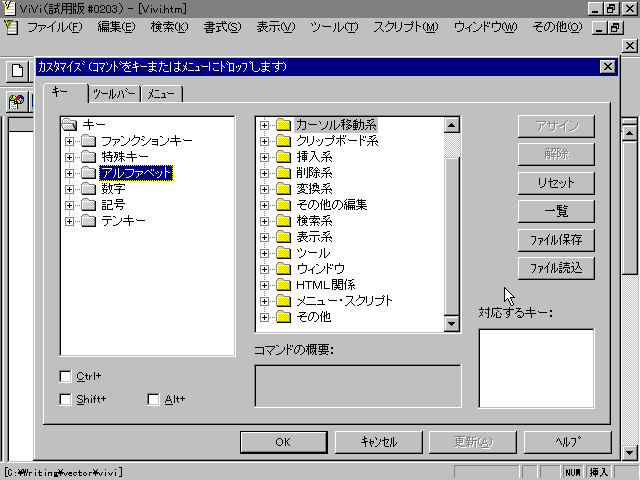This screenshot has height=480, width=640.
Task: Select the その他の編集 item label
Action: [x=331, y=205]
